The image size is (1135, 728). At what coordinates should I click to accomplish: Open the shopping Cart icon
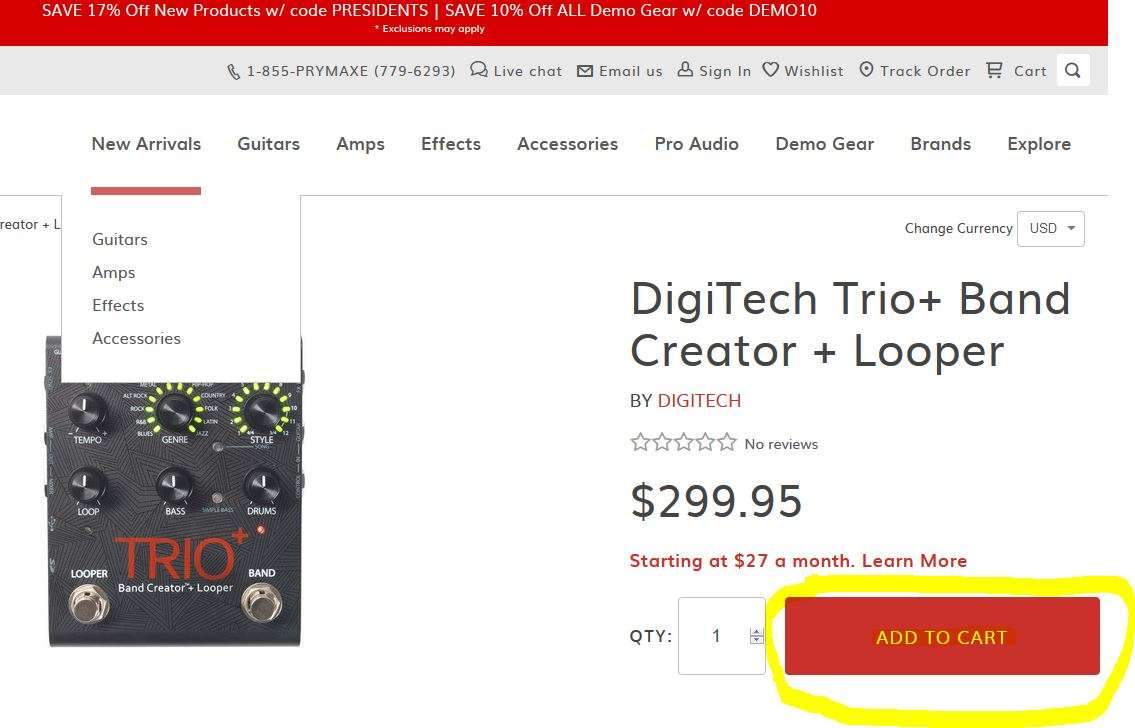point(995,70)
